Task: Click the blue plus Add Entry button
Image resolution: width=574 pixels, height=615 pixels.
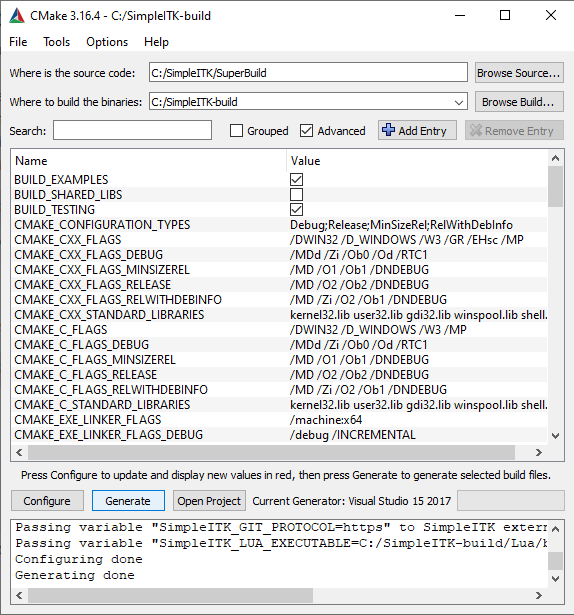Action: [x=417, y=131]
